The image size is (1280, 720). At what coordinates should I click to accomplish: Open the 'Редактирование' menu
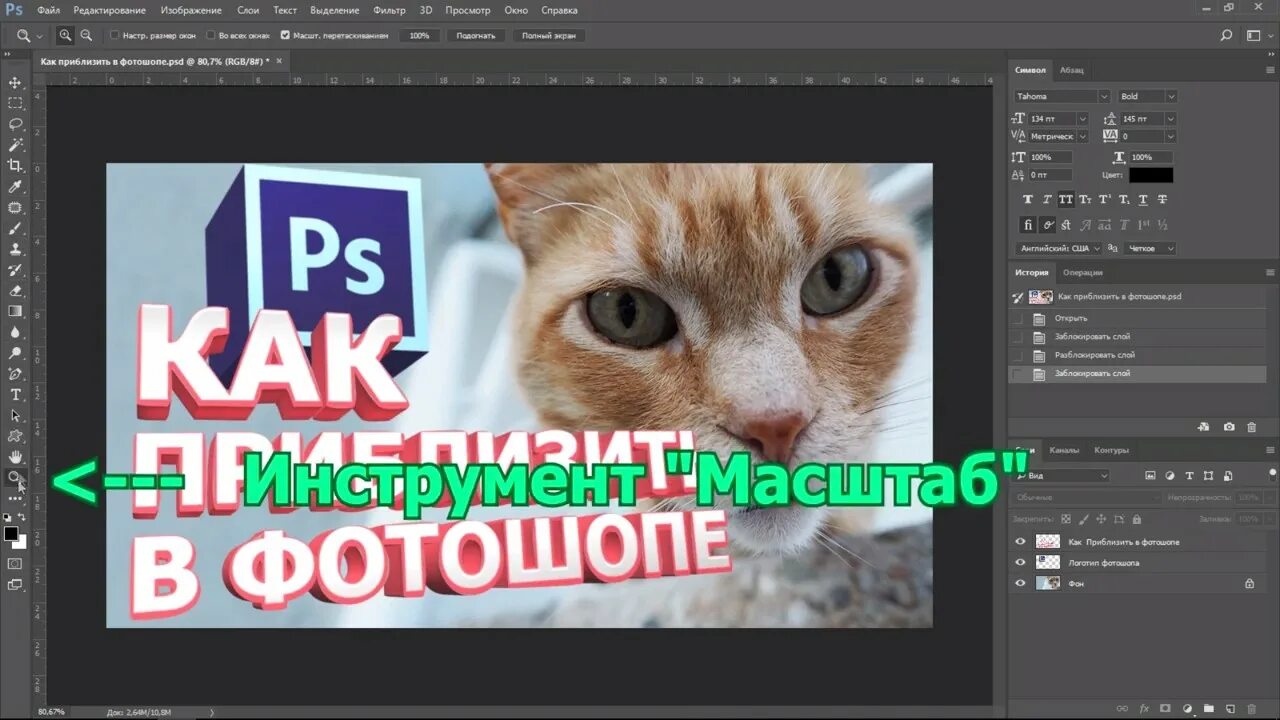[x=109, y=10]
